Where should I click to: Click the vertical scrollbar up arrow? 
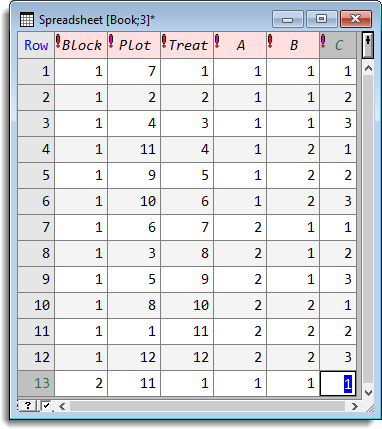[368, 69]
